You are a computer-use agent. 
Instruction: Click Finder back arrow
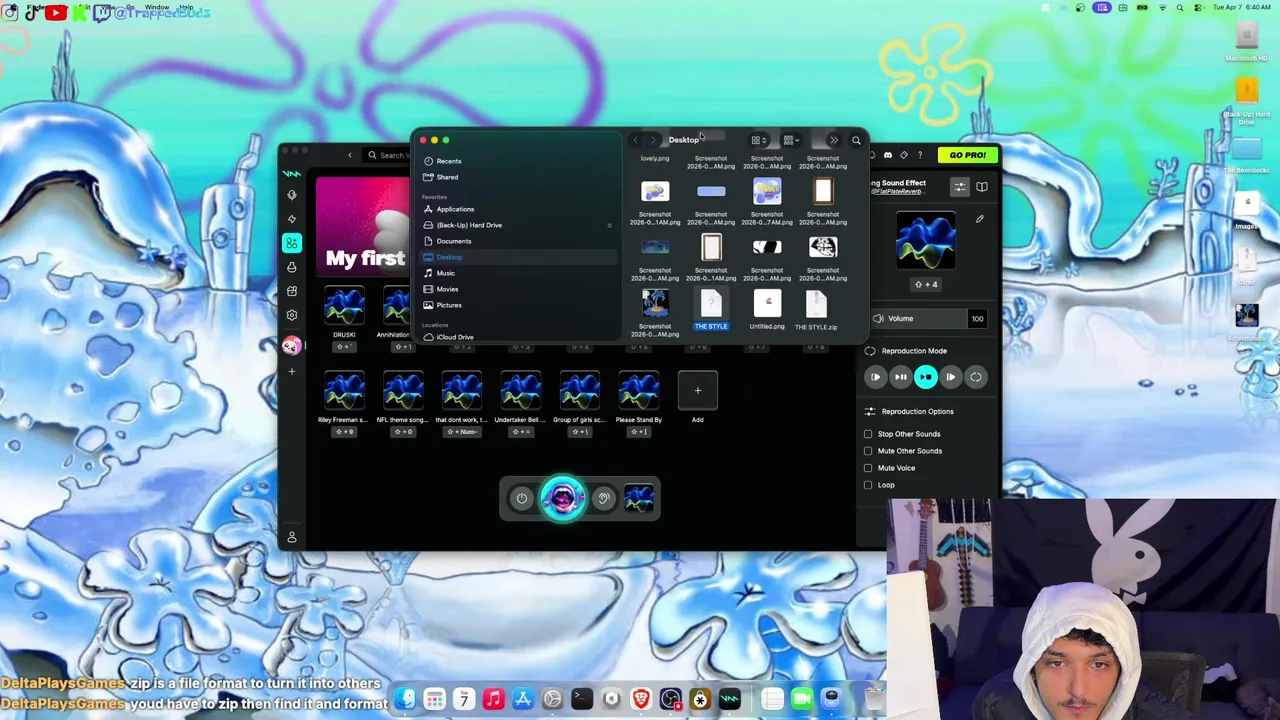click(x=635, y=140)
